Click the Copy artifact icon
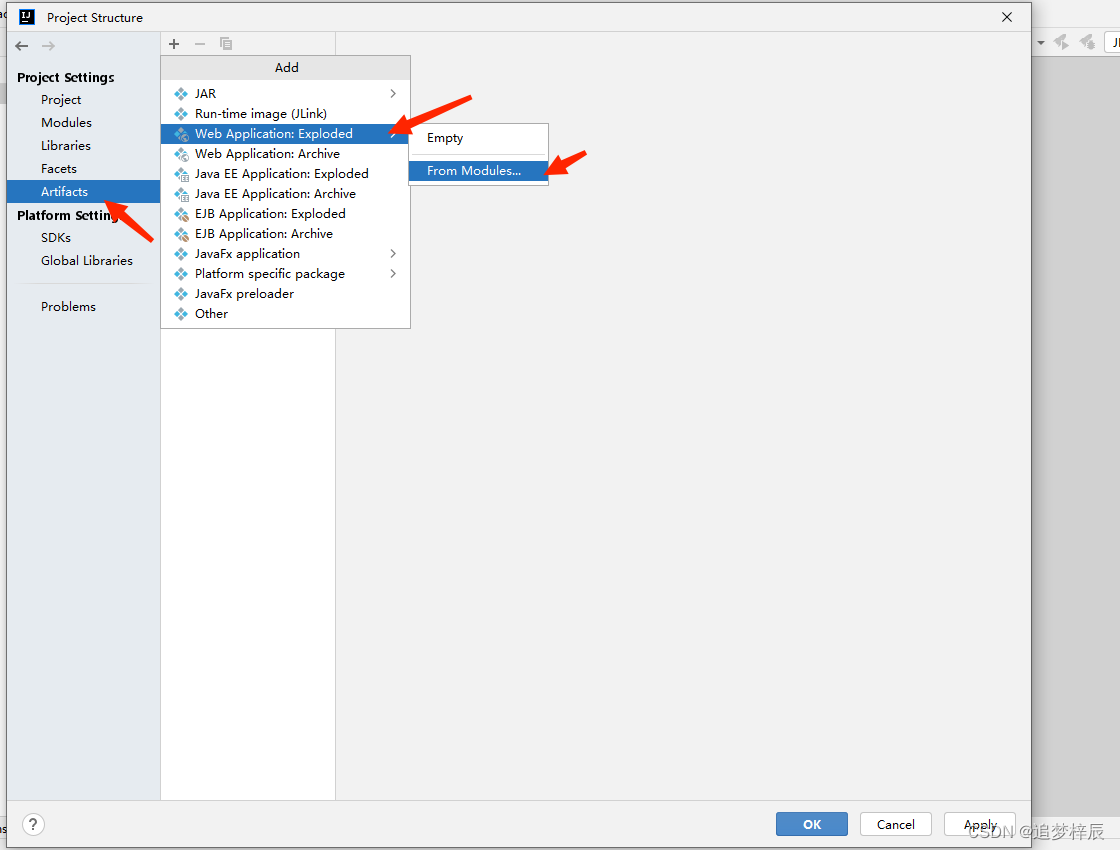This screenshot has height=850, width=1120. coord(226,44)
